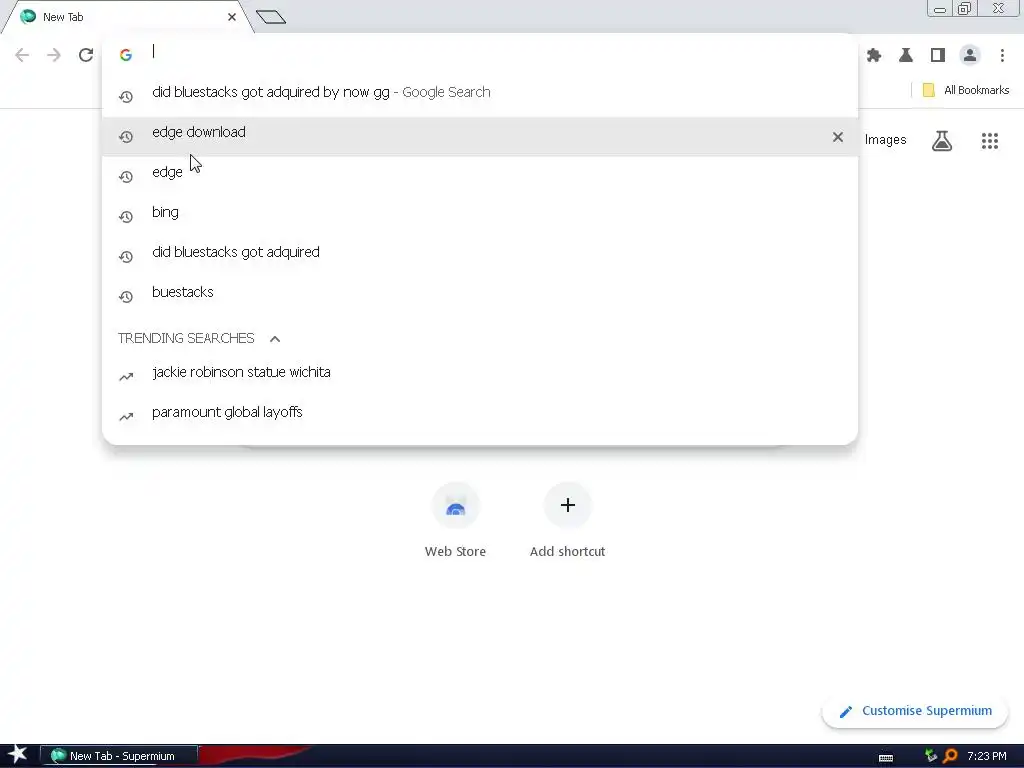The height and width of the screenshot is (768, 1024).
Task: Click the Add shortcut button
Action: click(x=568, y=520)
